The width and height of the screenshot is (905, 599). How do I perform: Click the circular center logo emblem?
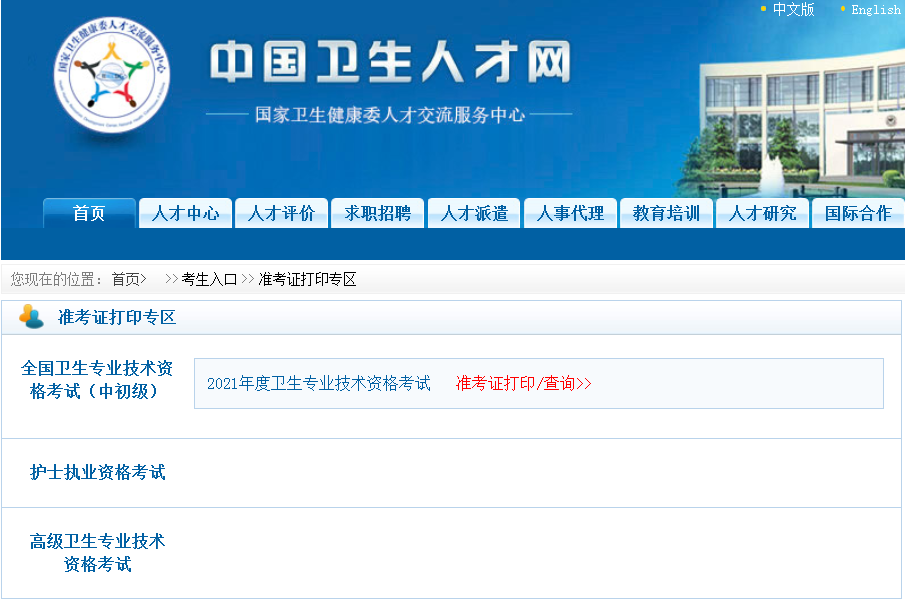click(111, 75)
